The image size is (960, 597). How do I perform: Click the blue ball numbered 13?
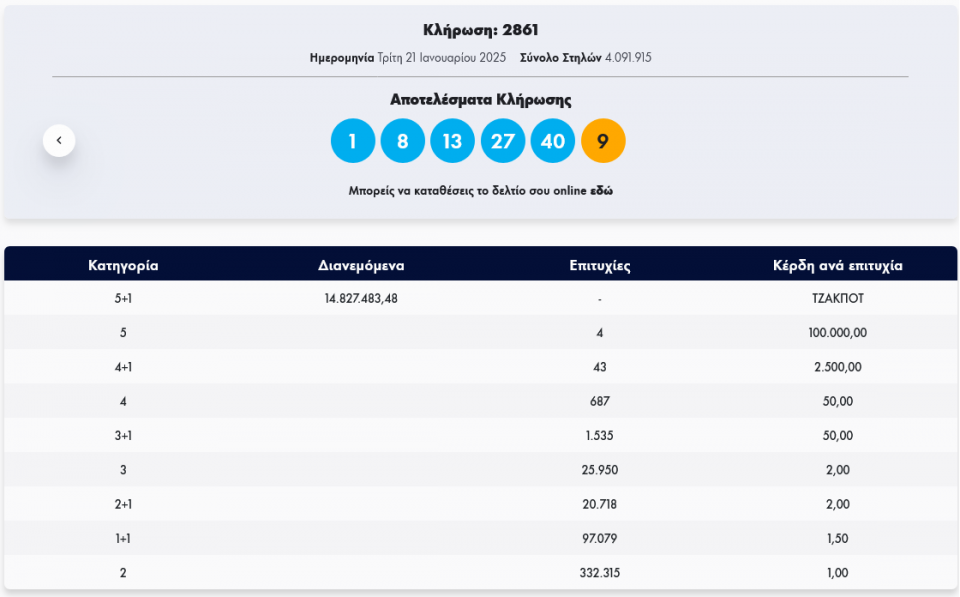click(453, 141)
